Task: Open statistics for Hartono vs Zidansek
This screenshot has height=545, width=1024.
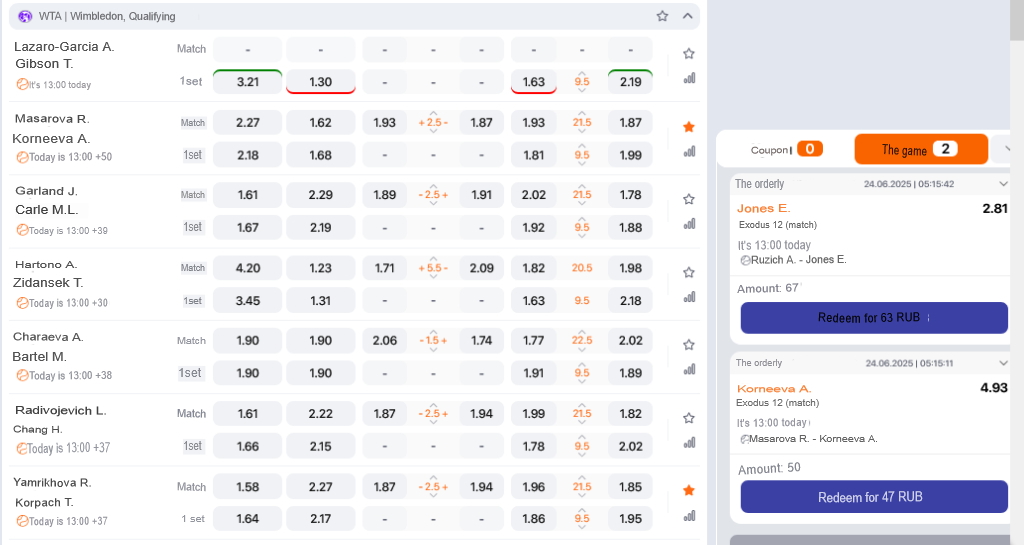Action: click(x=689, y=297)
